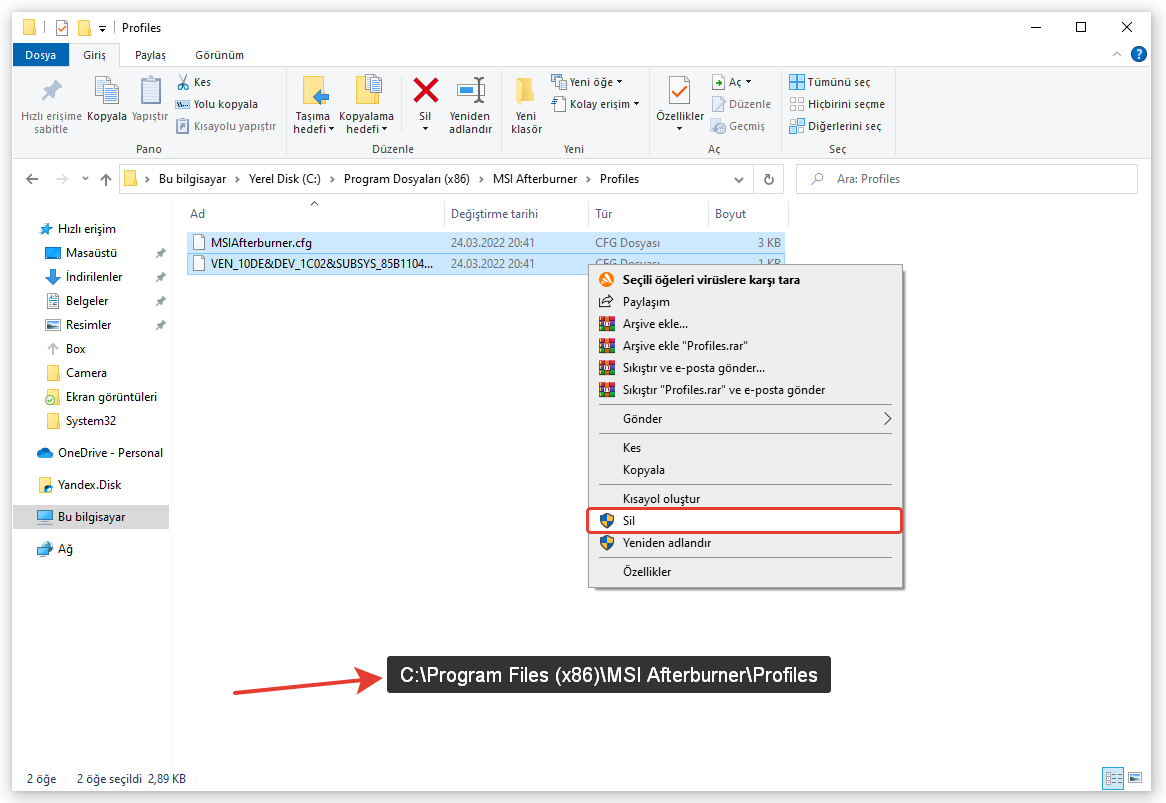Switch to large icons view toggle
Viewport: 1166px width, 803px height.
click(1135, 778)
